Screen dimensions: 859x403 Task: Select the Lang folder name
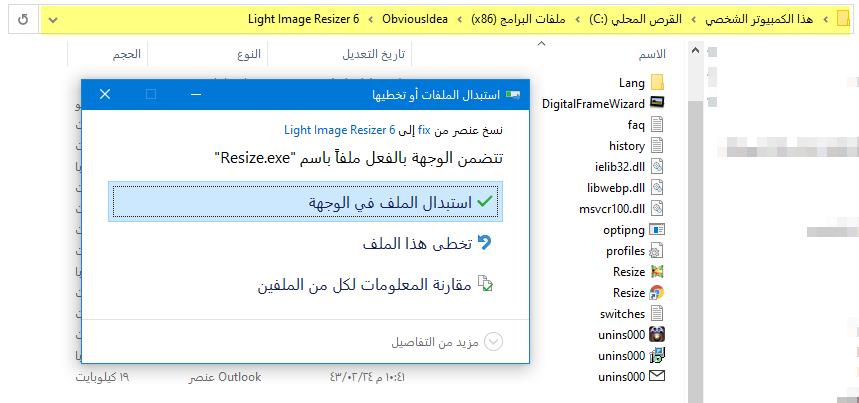point(632,83)
